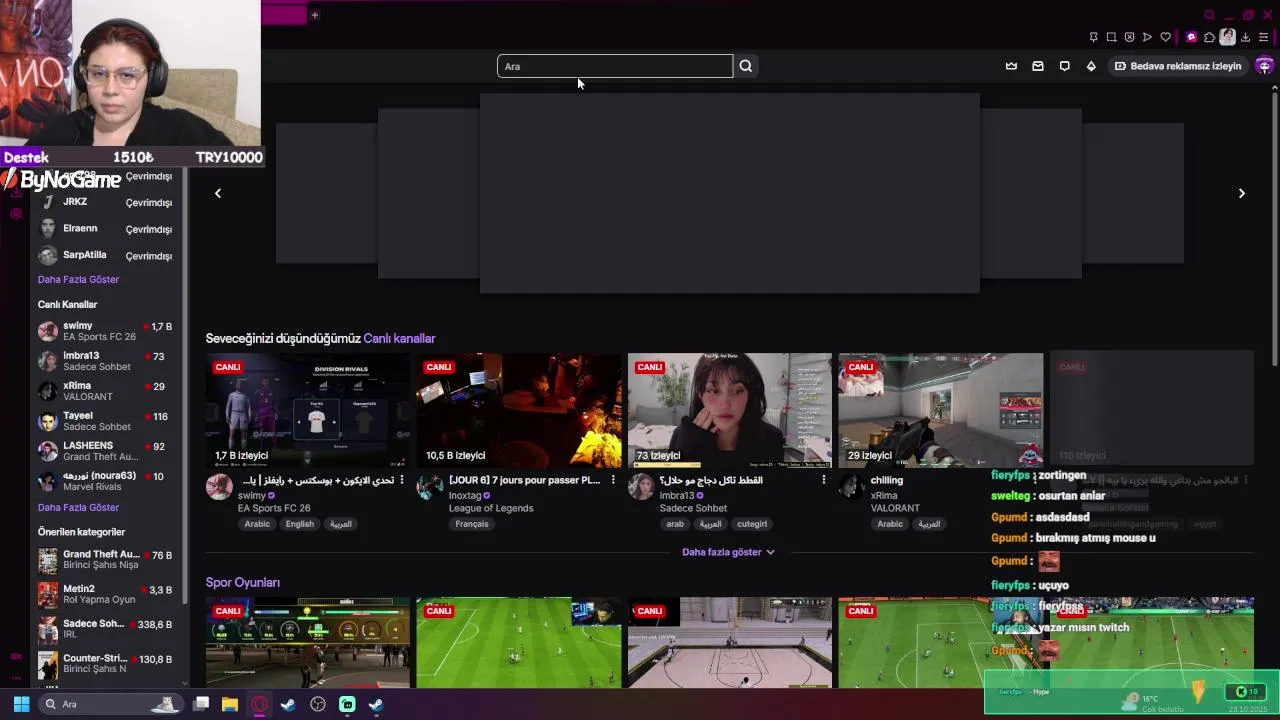The image size is (1280, 720).
Task: Show the previous carousel slide
Action: click(218, 193)
